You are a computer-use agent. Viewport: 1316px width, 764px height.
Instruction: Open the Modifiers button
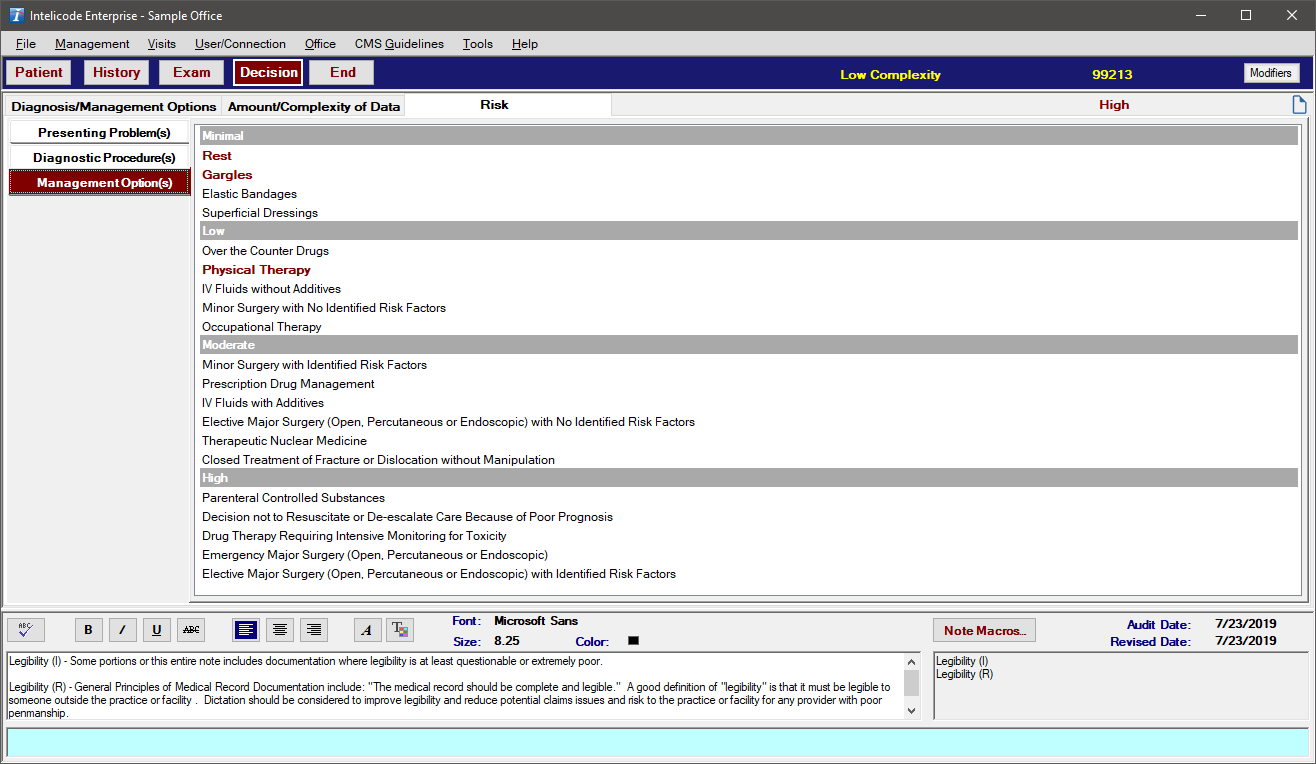pos(1271,73)
